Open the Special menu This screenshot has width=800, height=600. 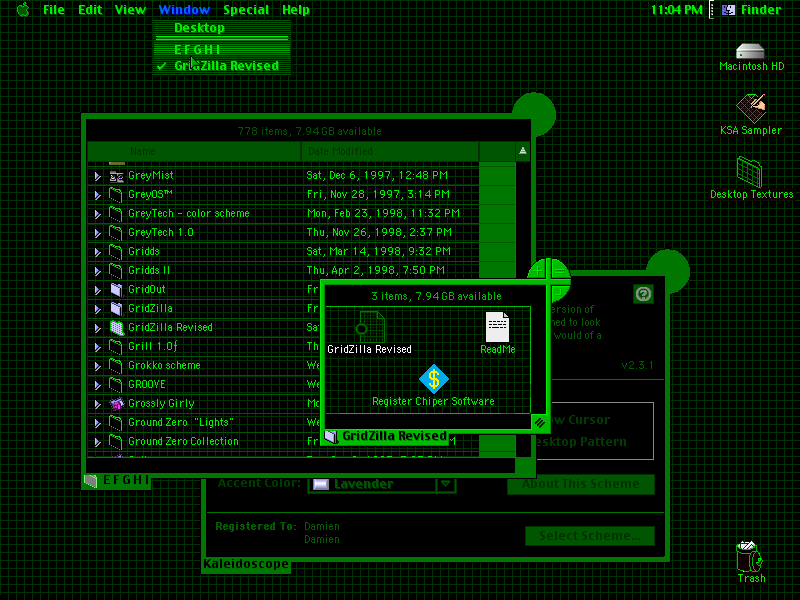click(x=246, y=10)
